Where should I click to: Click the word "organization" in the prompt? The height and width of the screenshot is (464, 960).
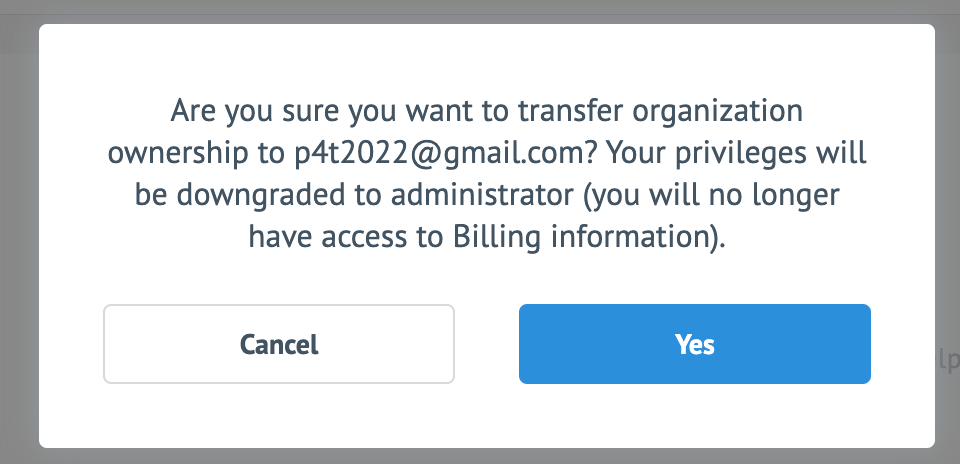(x=717, y=112)
